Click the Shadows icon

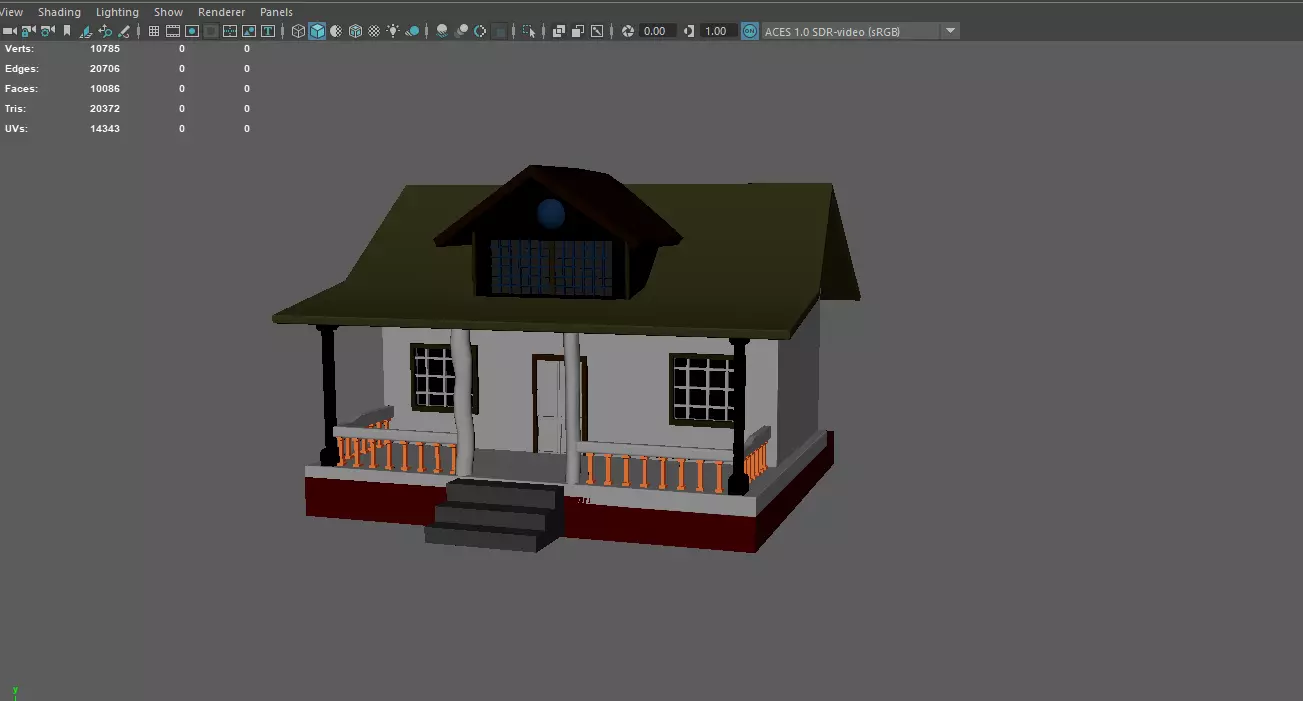coord(413,31)
